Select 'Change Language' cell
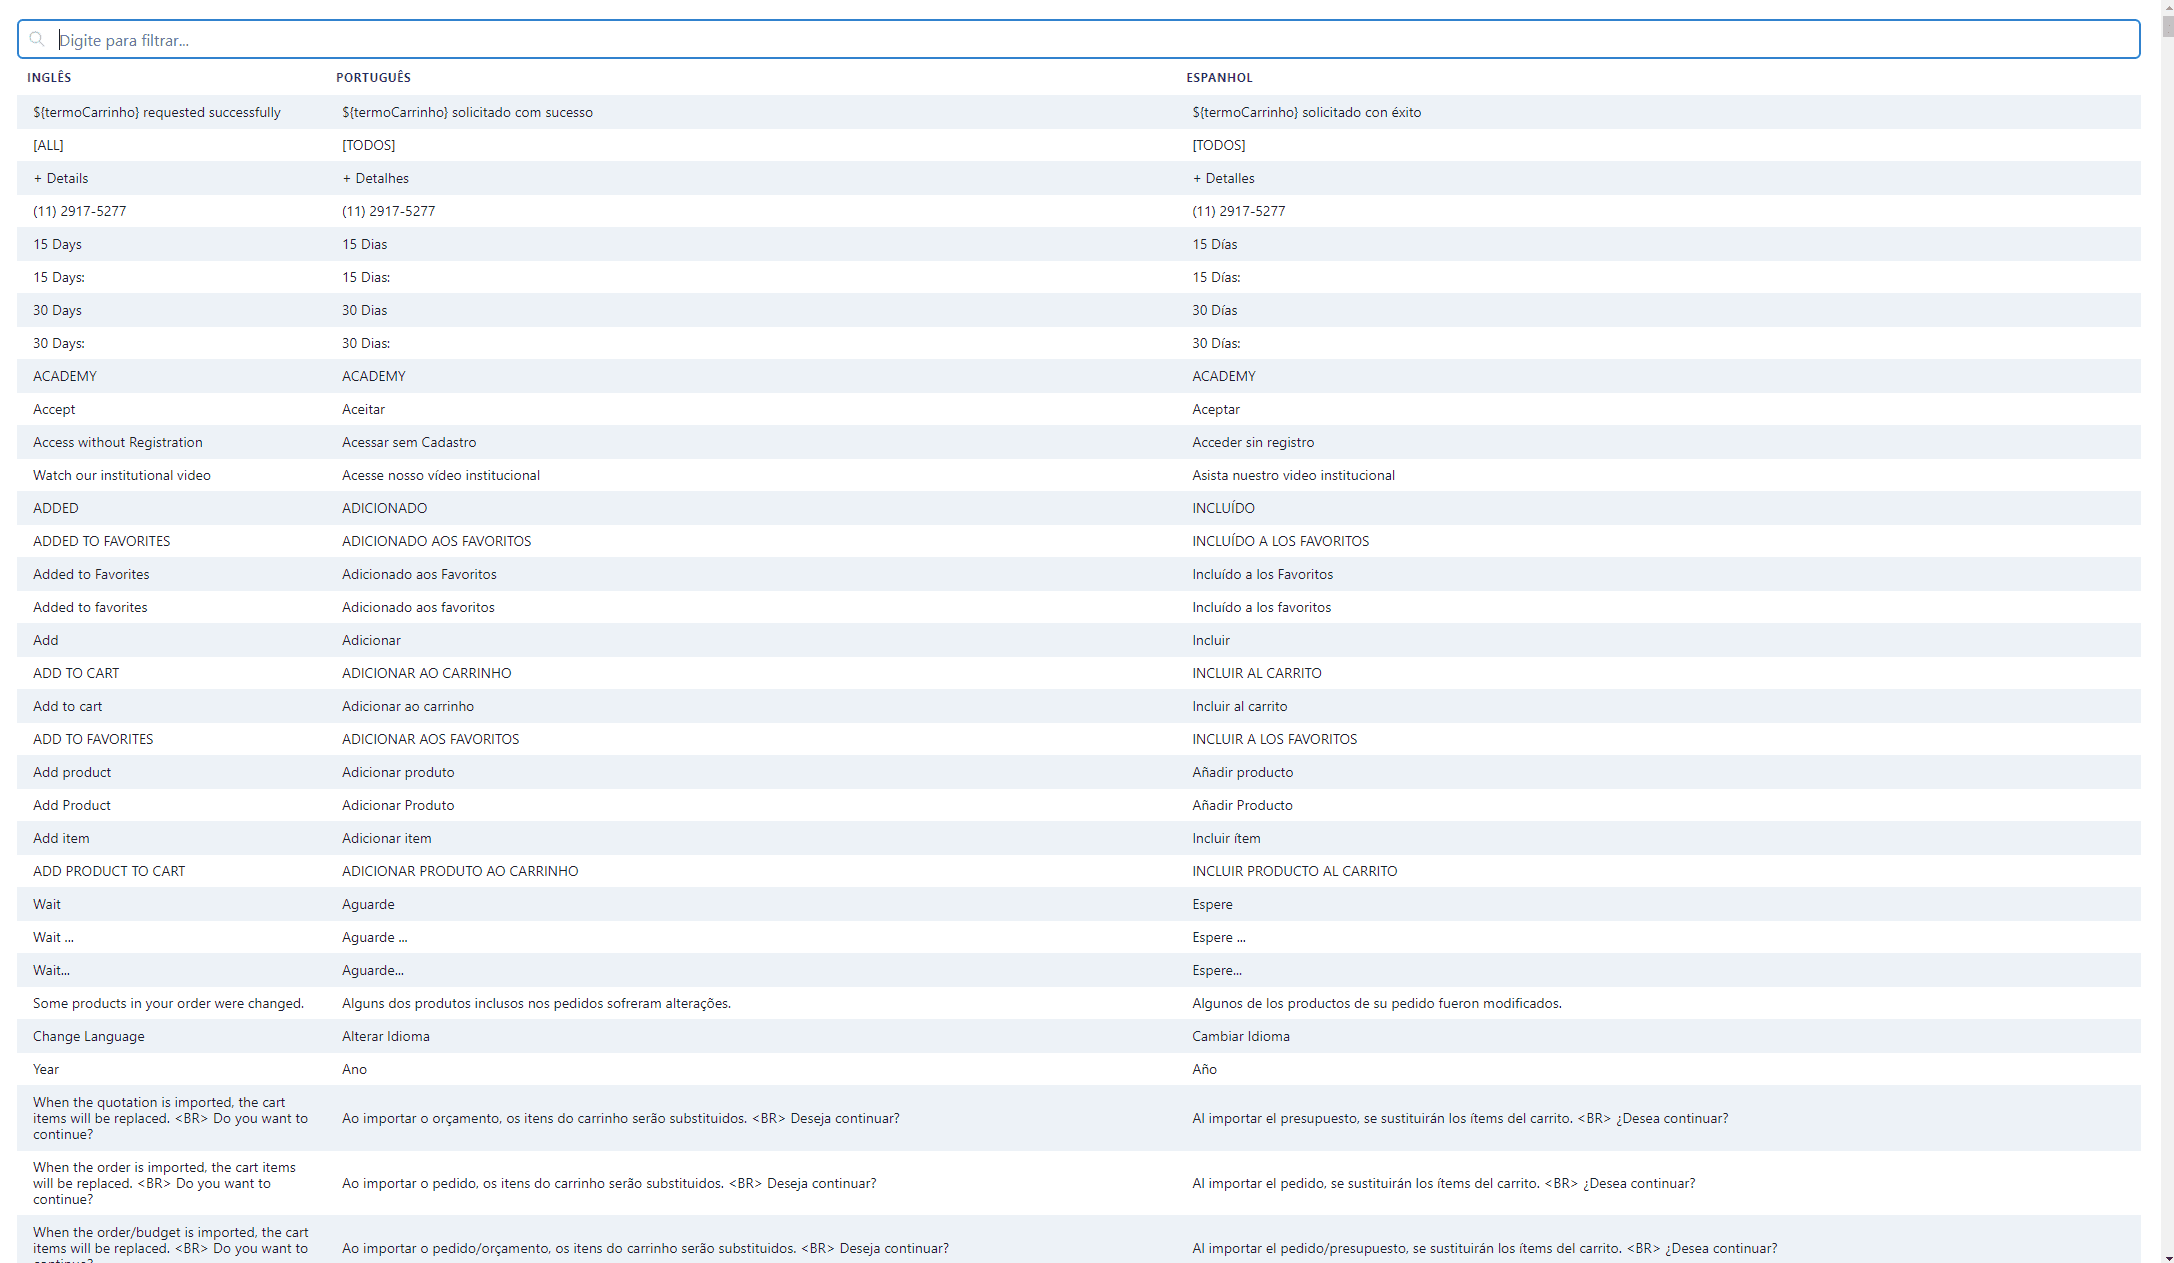This screenshot has height=1263, width=2174. [89, 1036]
